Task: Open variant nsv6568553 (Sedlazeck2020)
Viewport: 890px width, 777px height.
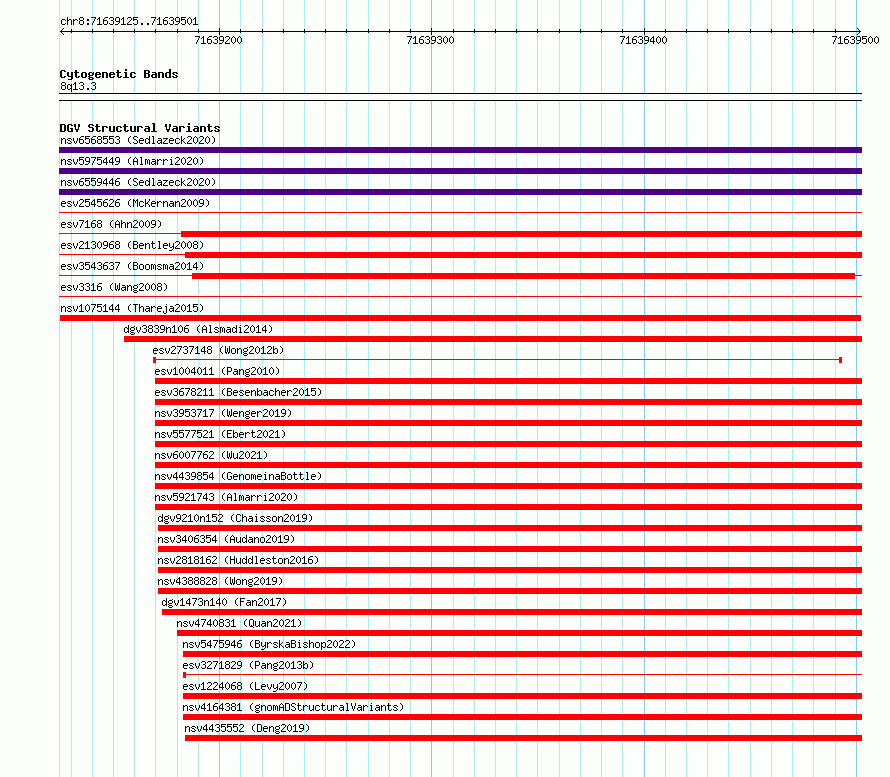Action: 138,140
